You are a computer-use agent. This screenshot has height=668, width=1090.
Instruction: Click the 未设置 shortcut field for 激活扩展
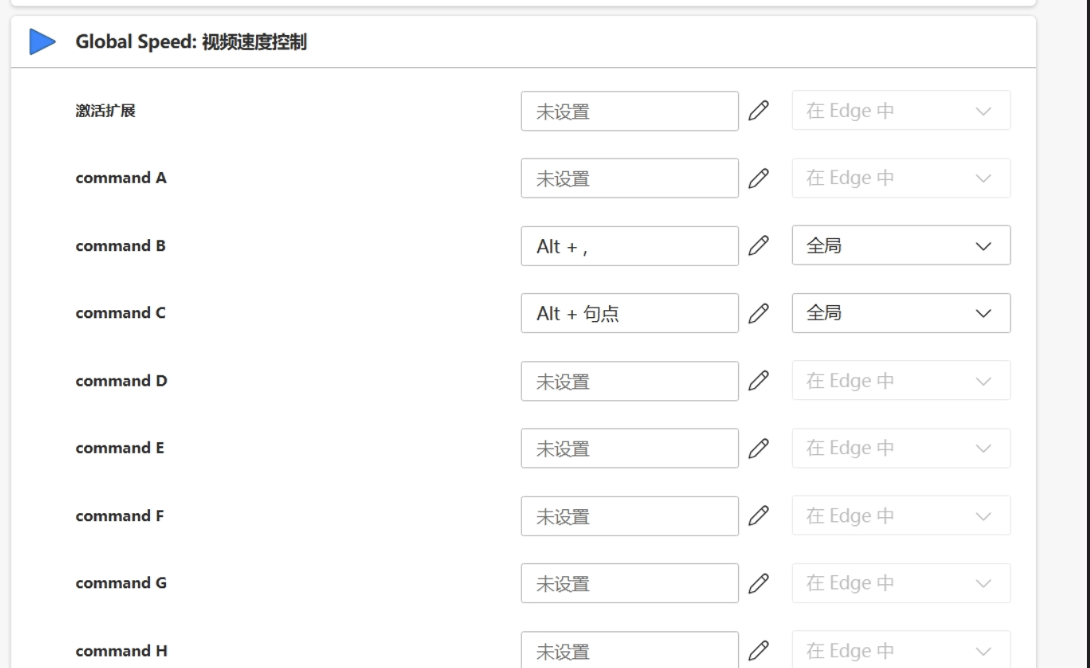630,111
